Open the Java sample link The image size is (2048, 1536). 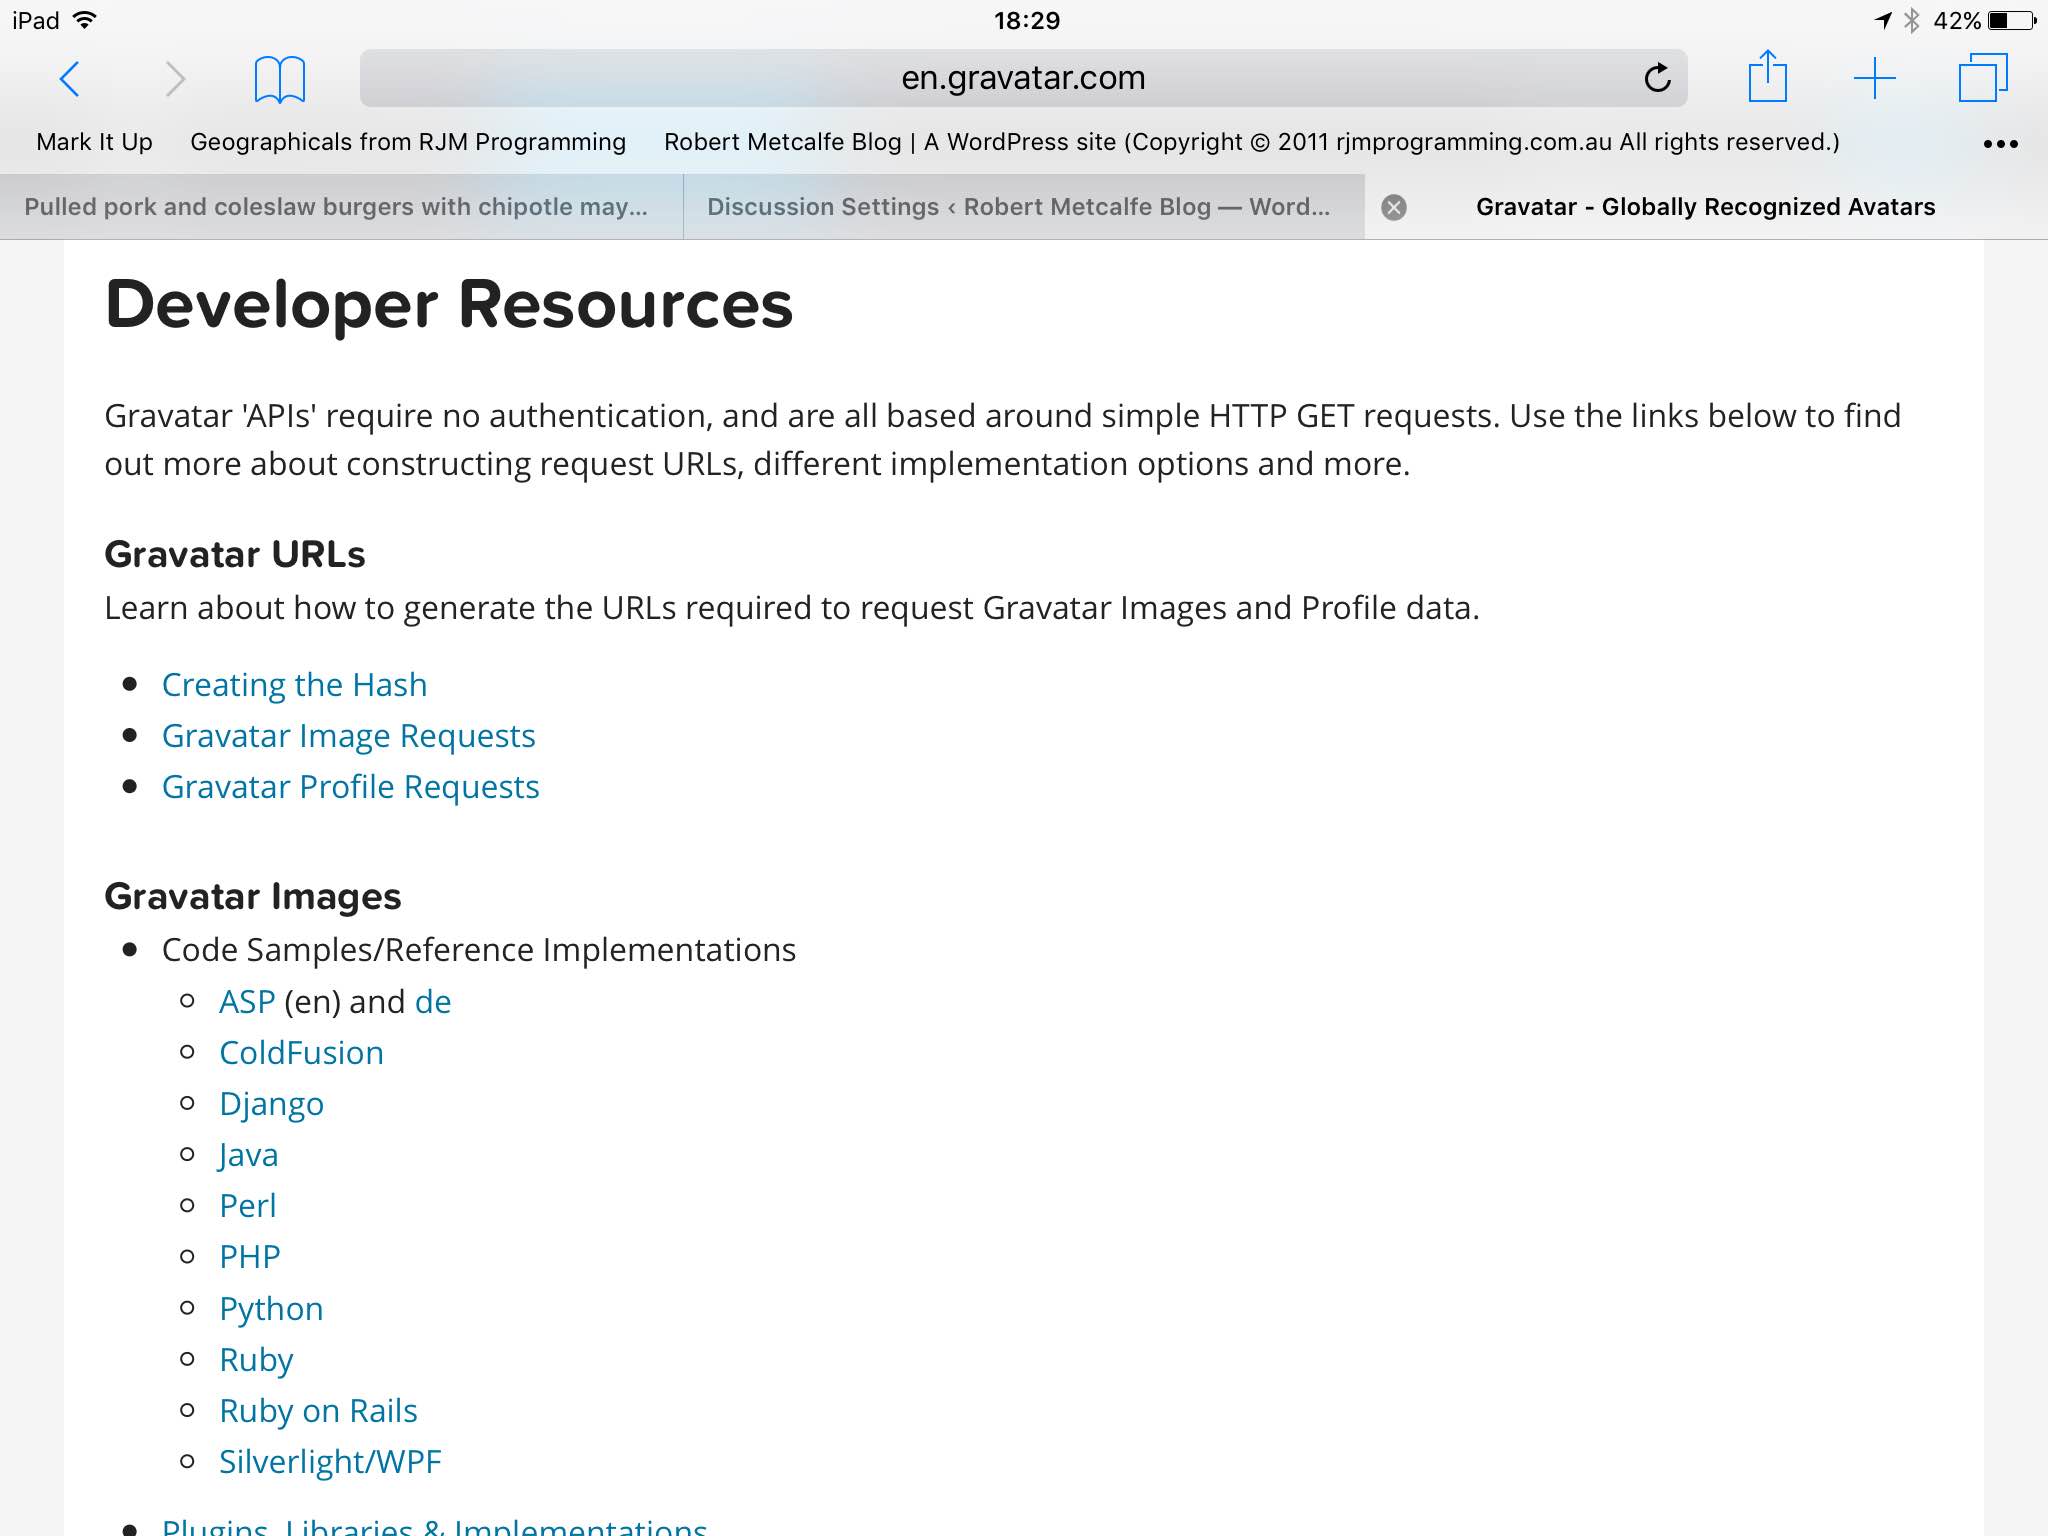point(248,1156)
